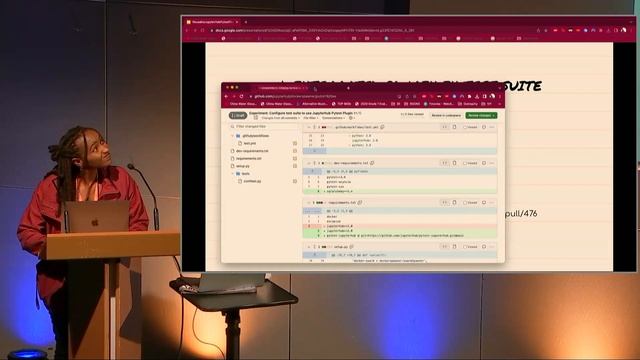Viewport: 640px width, 360px height.
Task: Click the Filter changed files field
Action: pos(264,127)
